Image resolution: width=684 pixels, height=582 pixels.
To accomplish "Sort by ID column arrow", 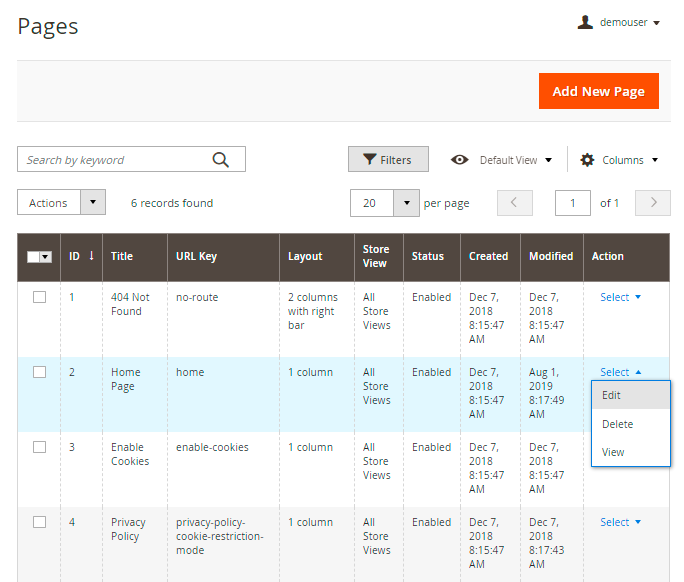I will point(91,256).
